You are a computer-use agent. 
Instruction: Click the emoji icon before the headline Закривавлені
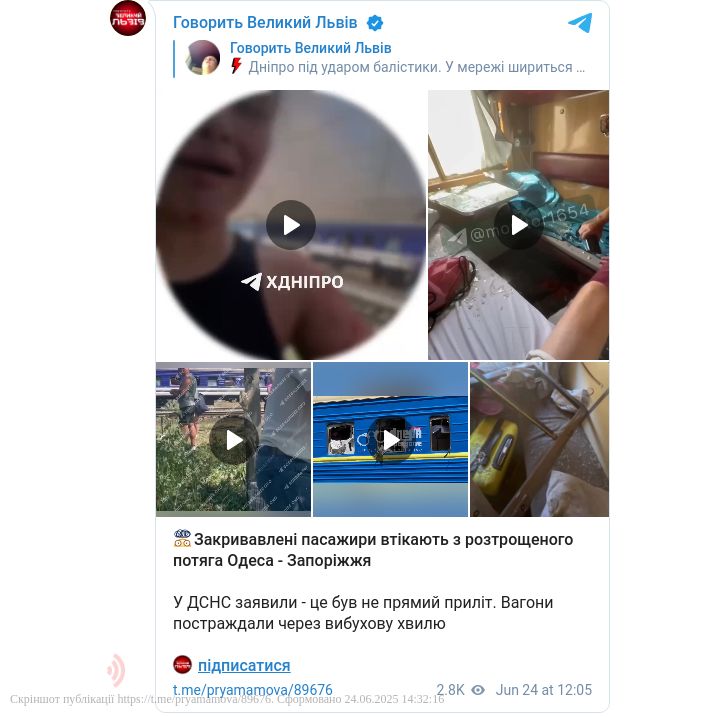pos(182,538)
